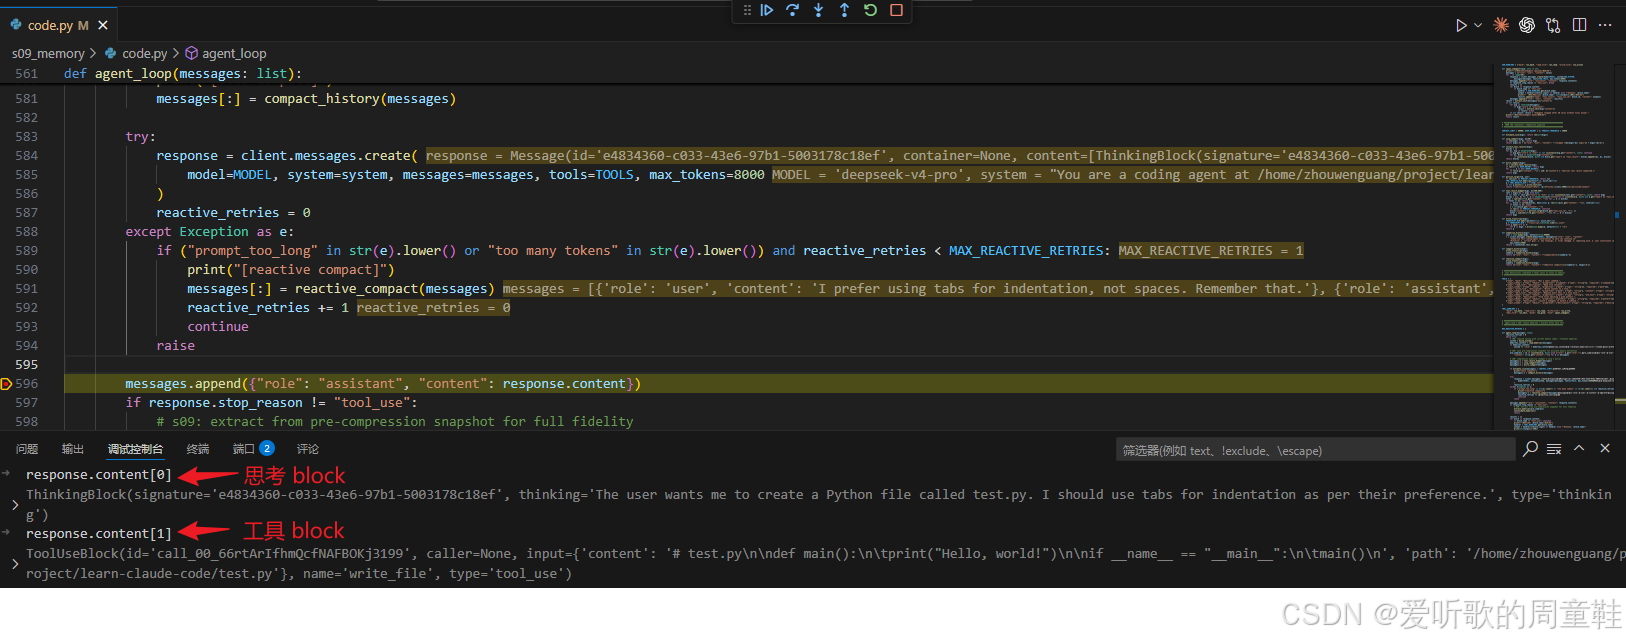Switch to the 问题 panel tab
1626x642 pixels.
(27, 449)
